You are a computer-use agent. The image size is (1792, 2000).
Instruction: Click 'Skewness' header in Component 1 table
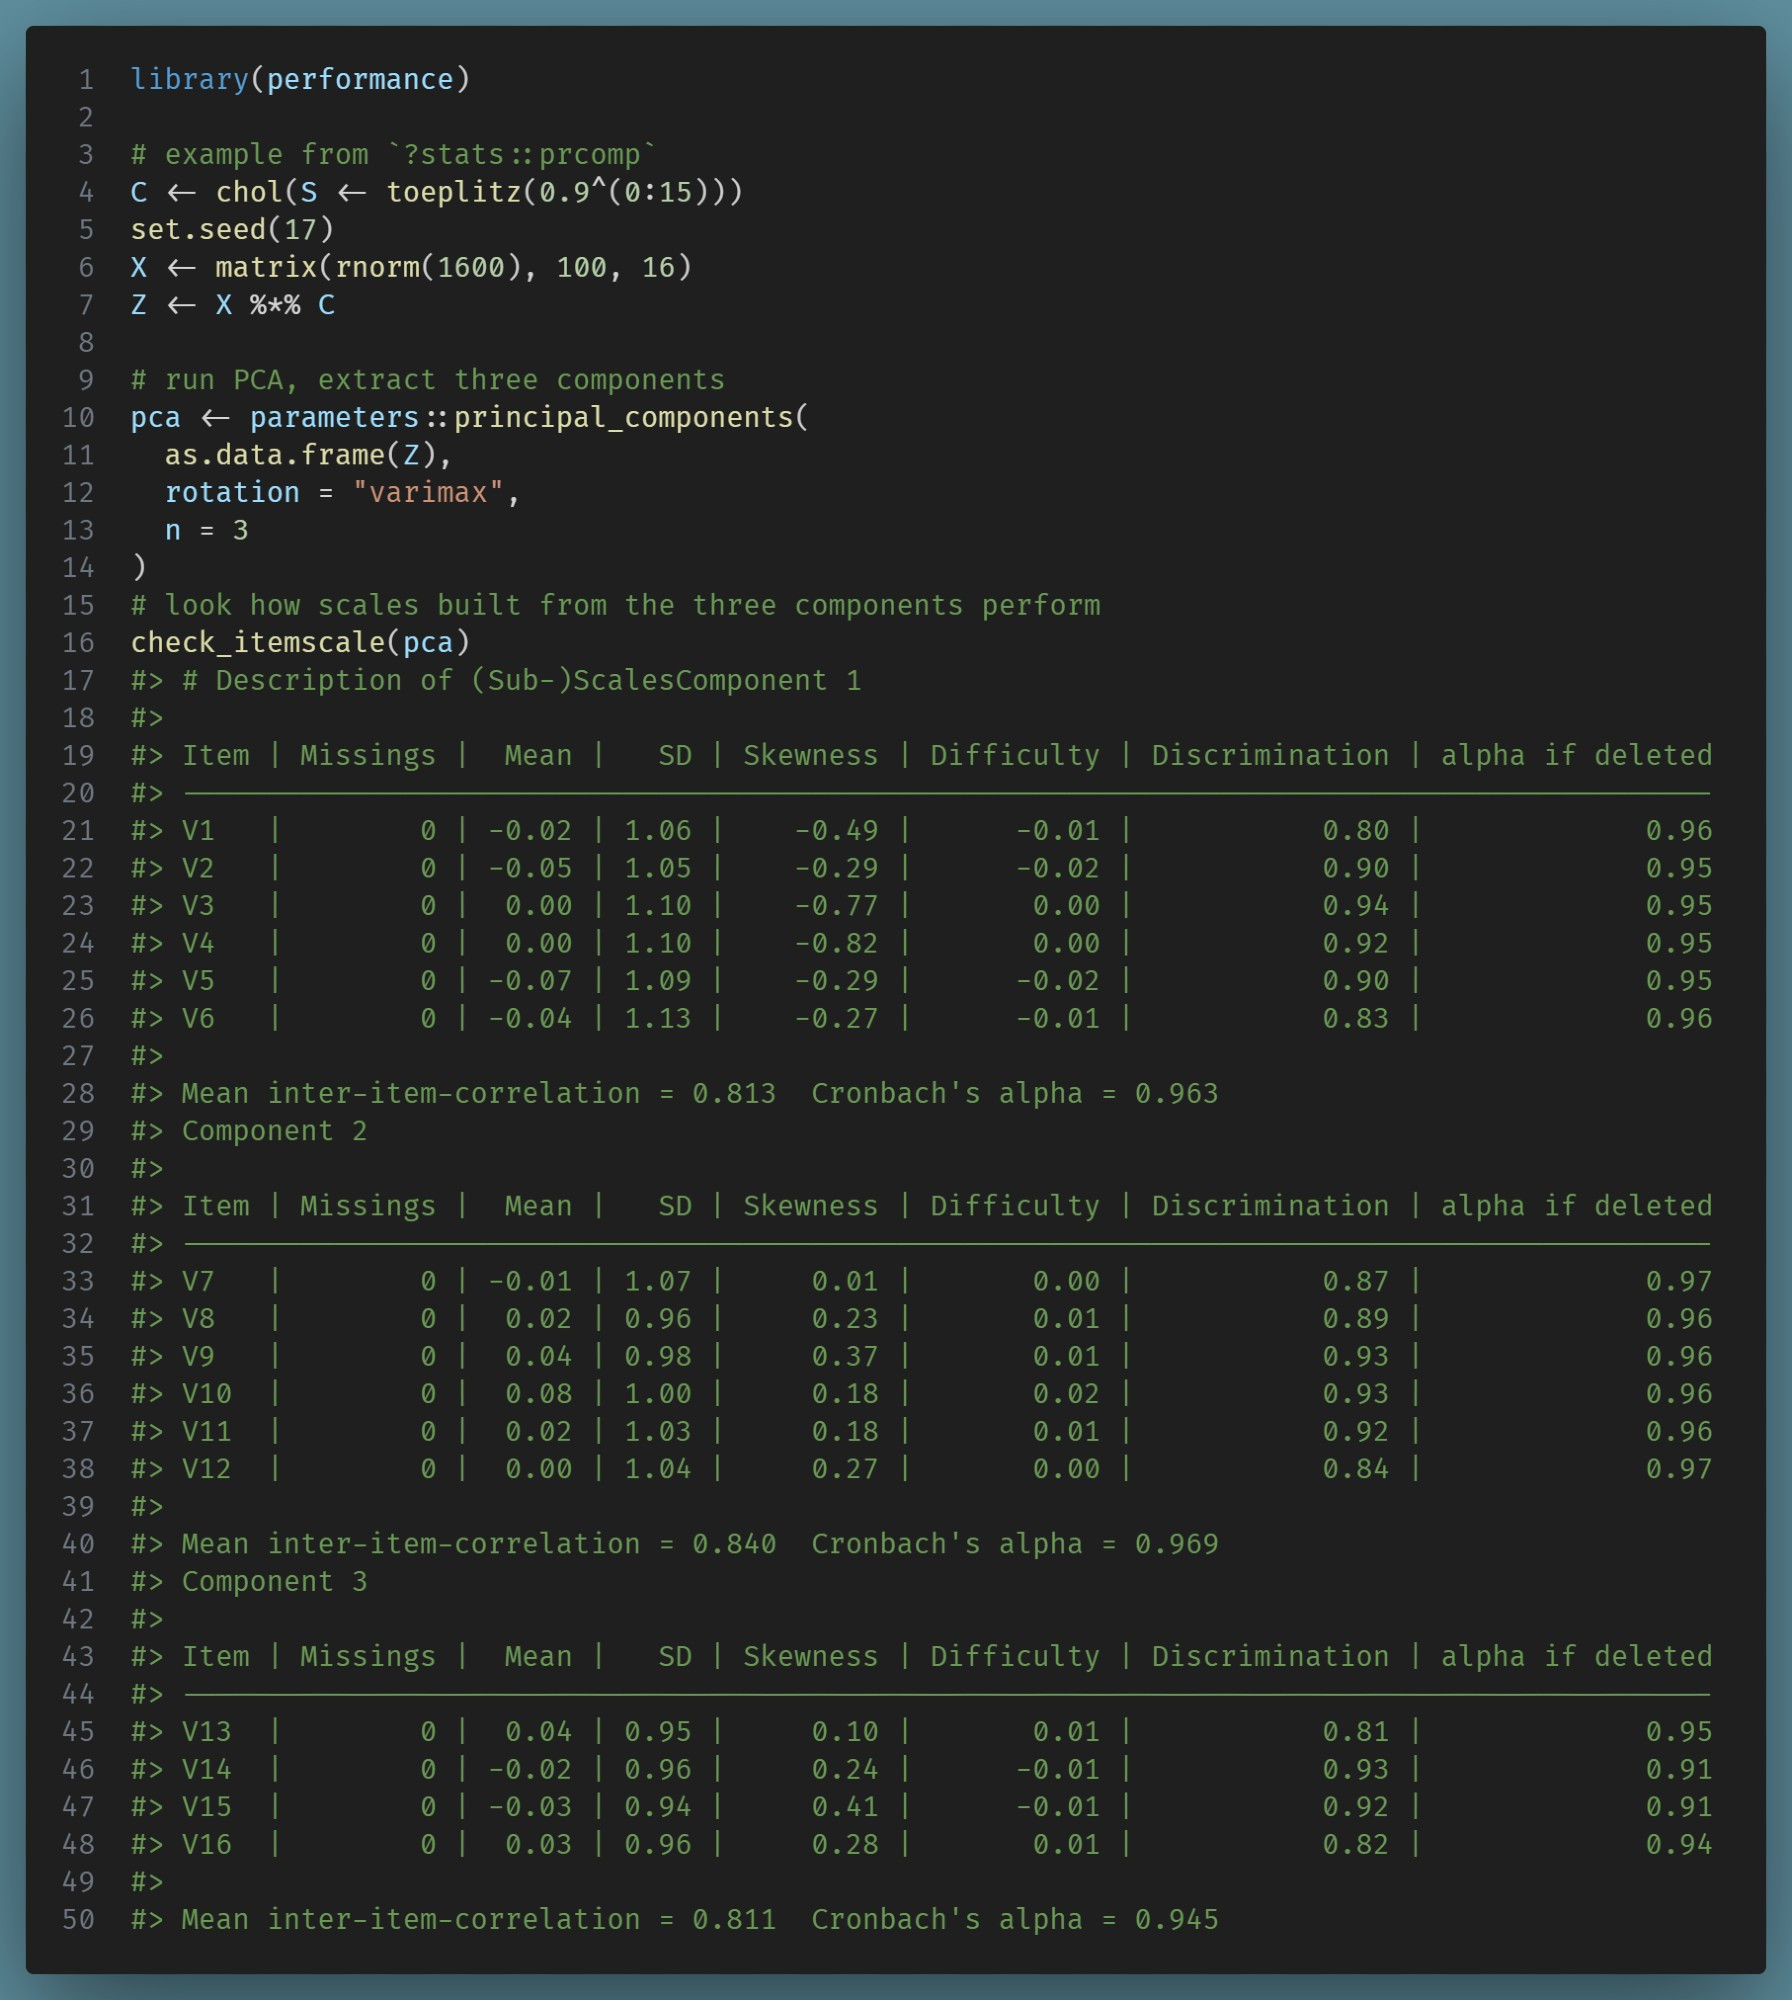pyautogui.click(x=810, y=755)
